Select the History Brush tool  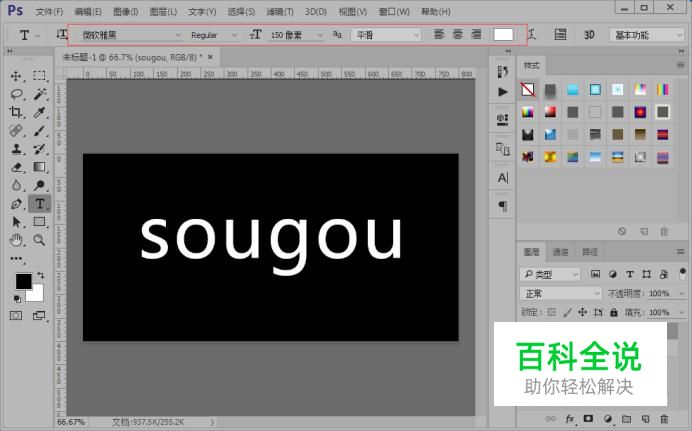point(39,149)
